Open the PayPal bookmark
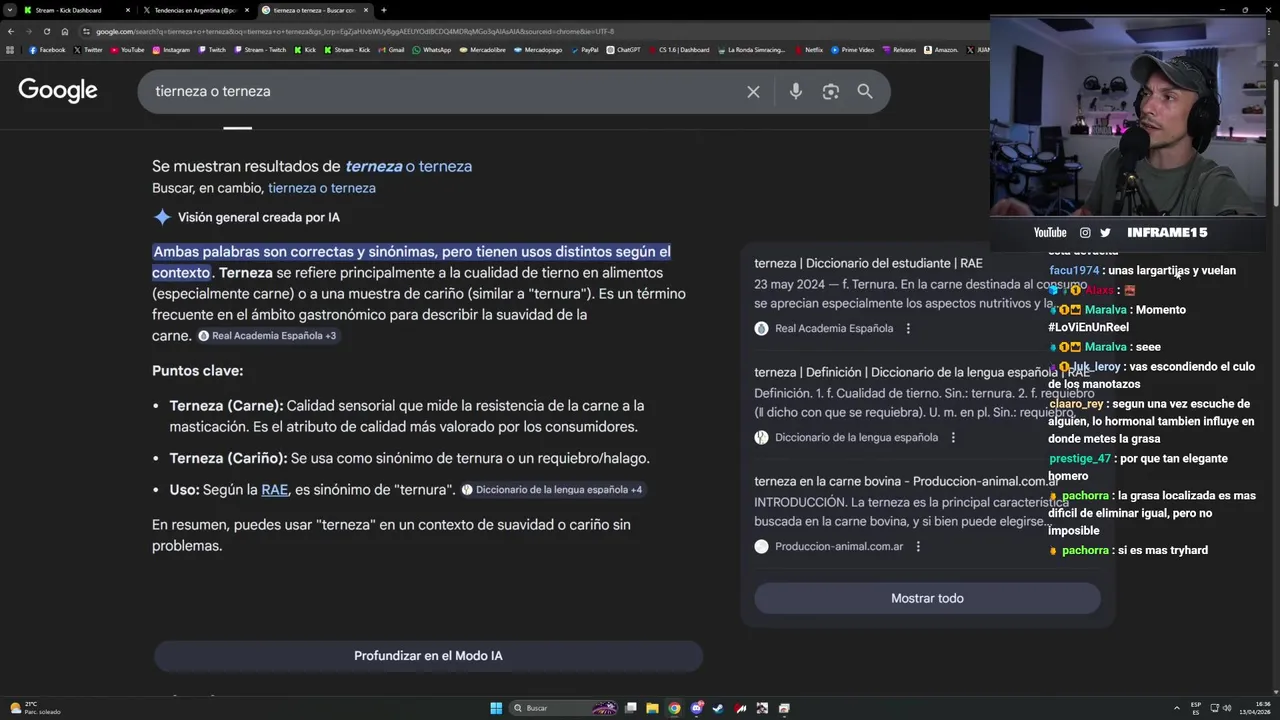 pyautogui.click(x=585, y=50)
